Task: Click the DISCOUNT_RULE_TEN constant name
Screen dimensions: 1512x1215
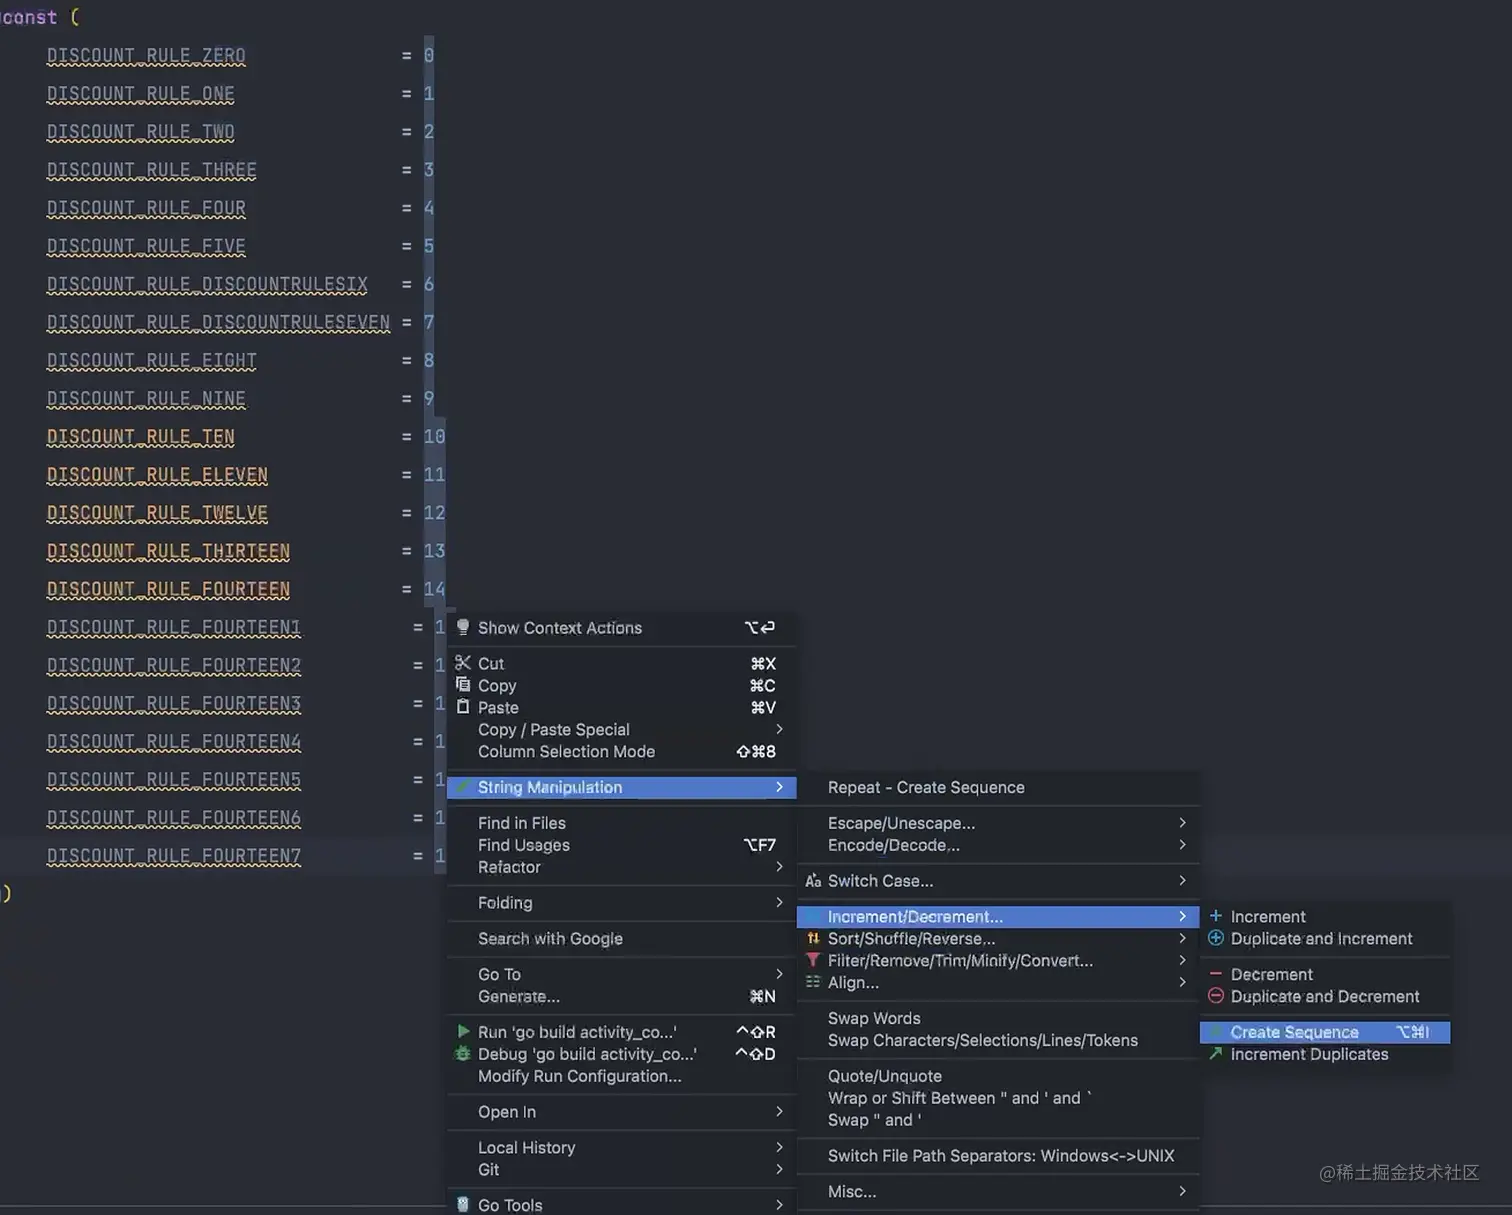Action: point(141,437)
